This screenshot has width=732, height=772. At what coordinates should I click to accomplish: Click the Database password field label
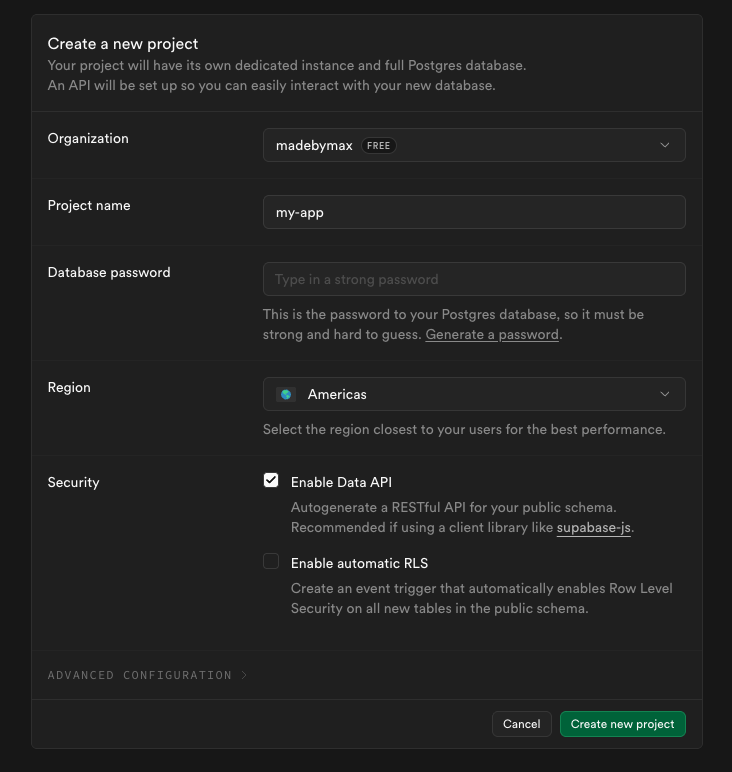tap(109, 272)
